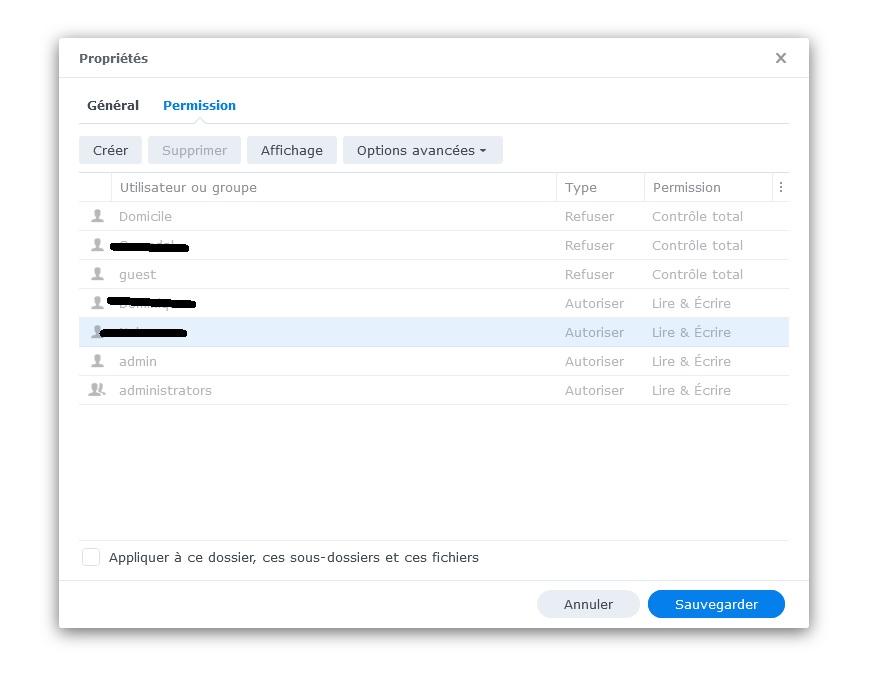
Task: Sort by Utilisateur ou groupe column header
Action: click(x=334, y=187)
